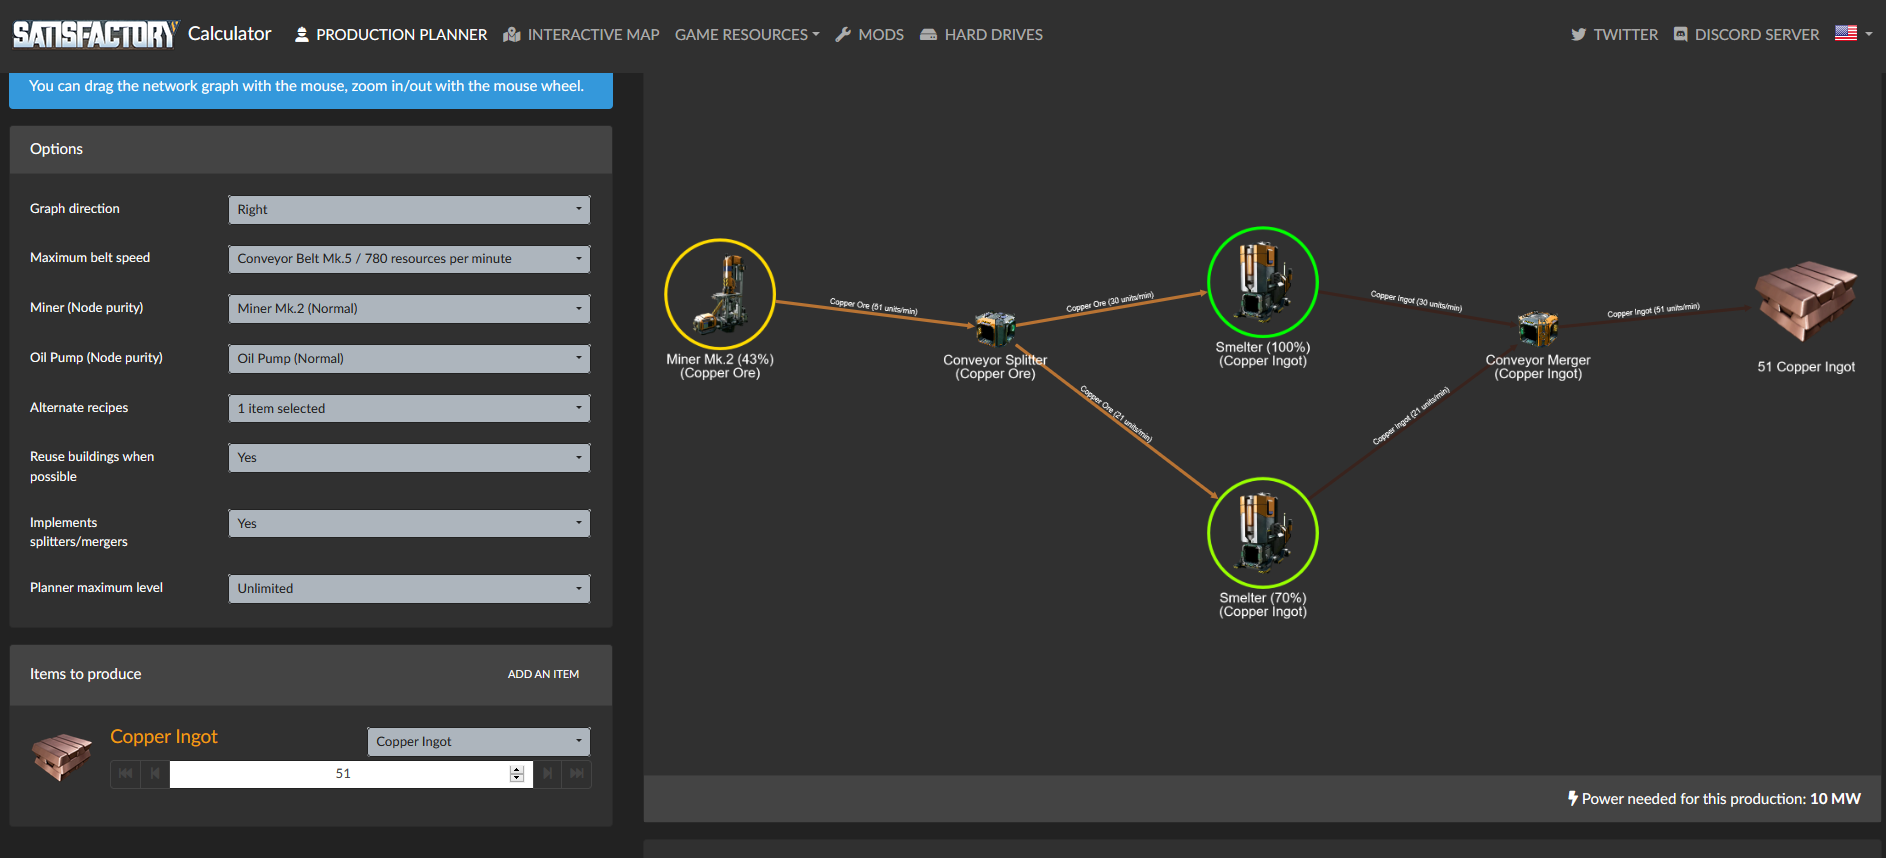Select the Conveyor Merger node
Viewport: 1886px width, 858px height.
pos(1538,329)
